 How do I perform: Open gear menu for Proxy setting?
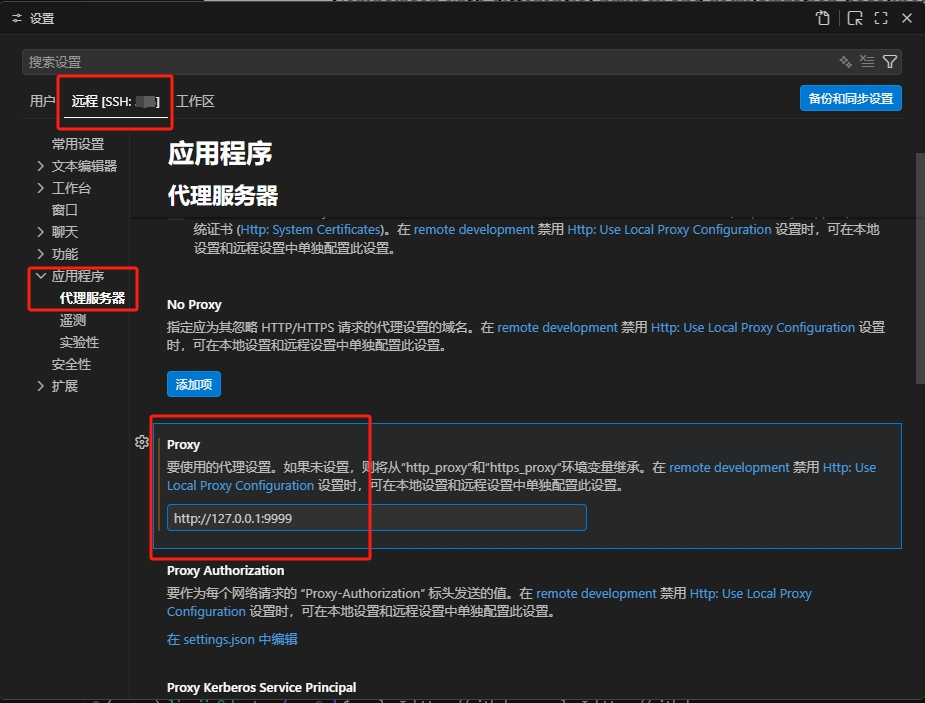tap(142, 442)
